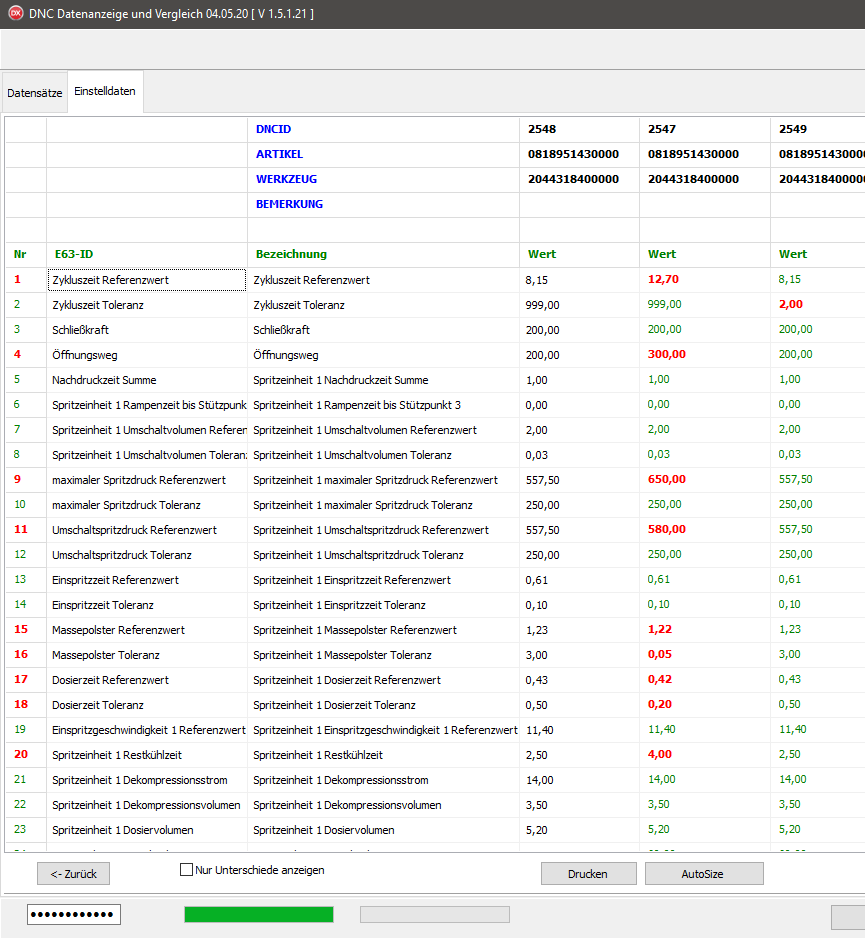Click the Drucken button
This screenshot has width=865, height=938.
point(588,873)
